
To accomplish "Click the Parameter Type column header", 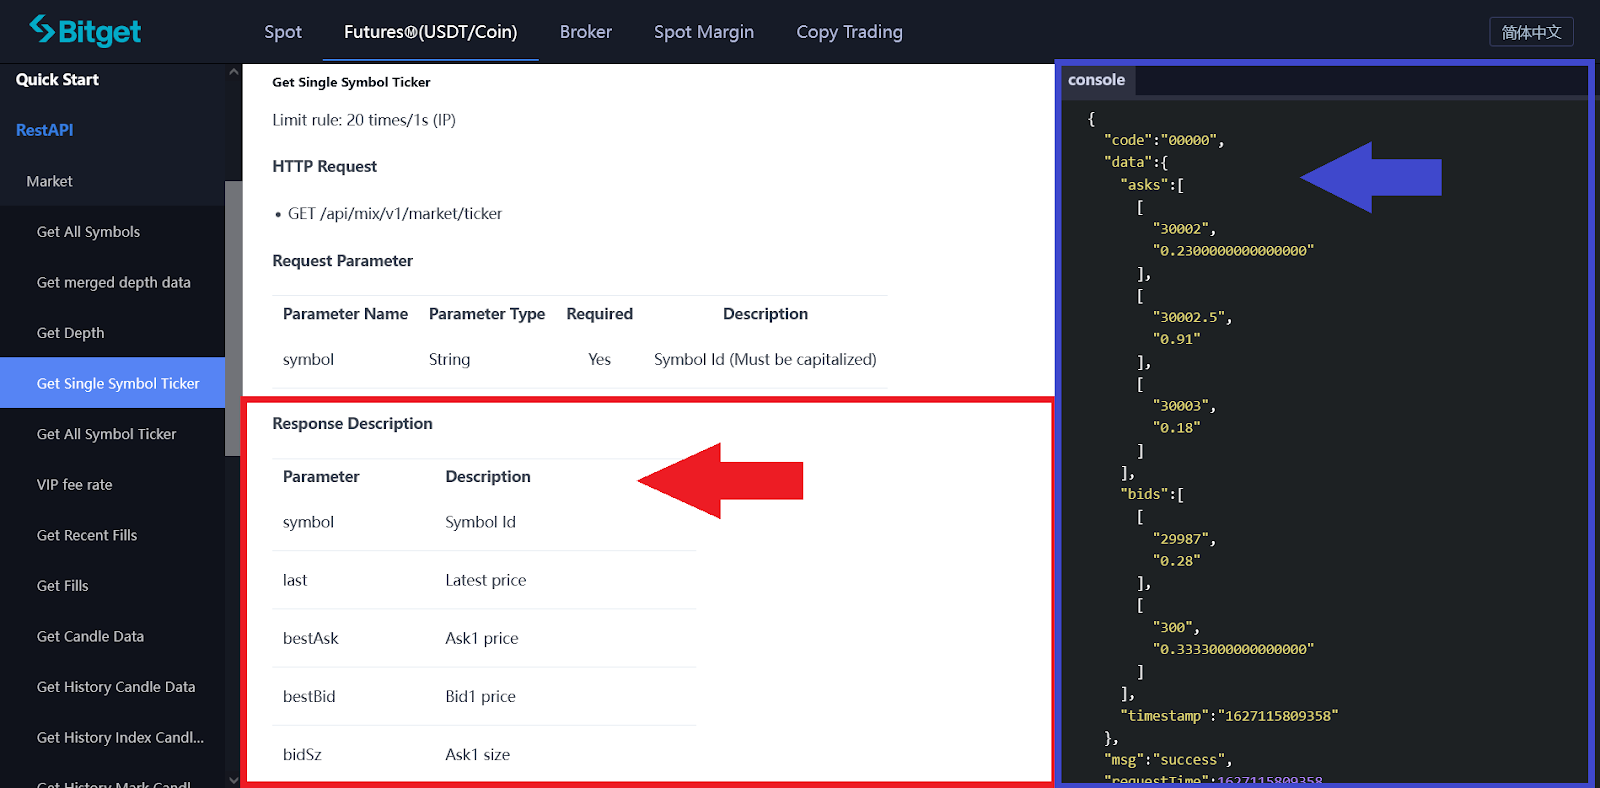I will (487, 314).
